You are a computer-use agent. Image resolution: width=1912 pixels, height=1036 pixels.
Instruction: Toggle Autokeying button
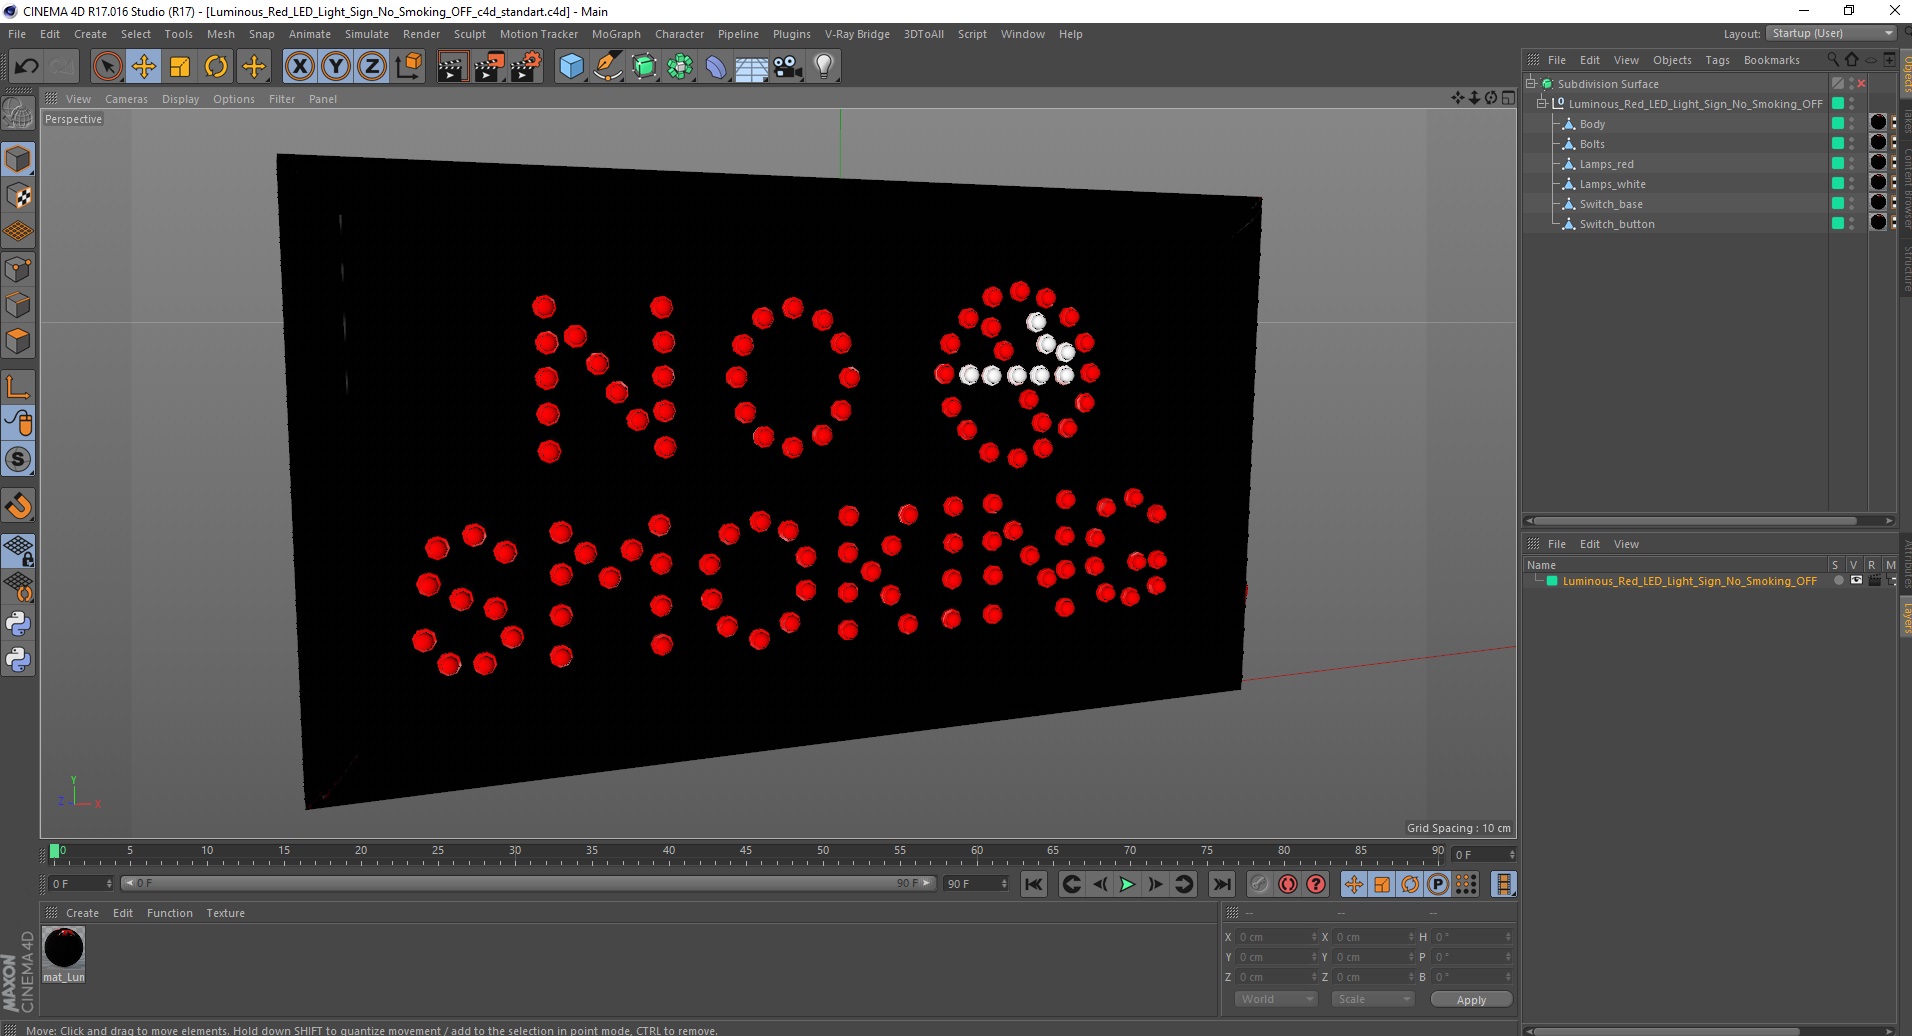[1288, 884]
